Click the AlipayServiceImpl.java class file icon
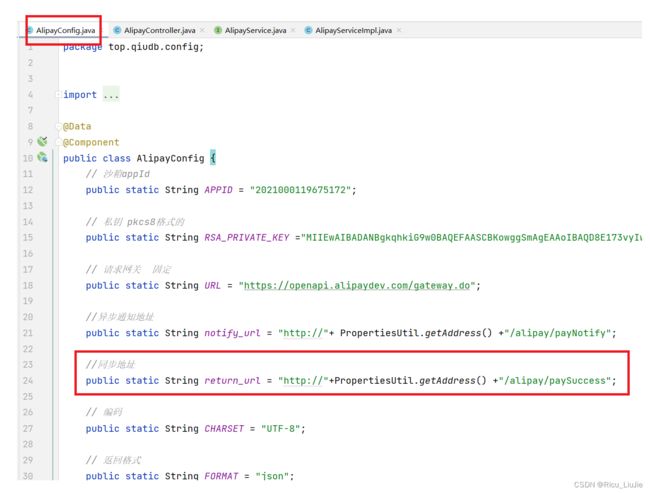The image size is (650, 493). click(x=308, y=30)
